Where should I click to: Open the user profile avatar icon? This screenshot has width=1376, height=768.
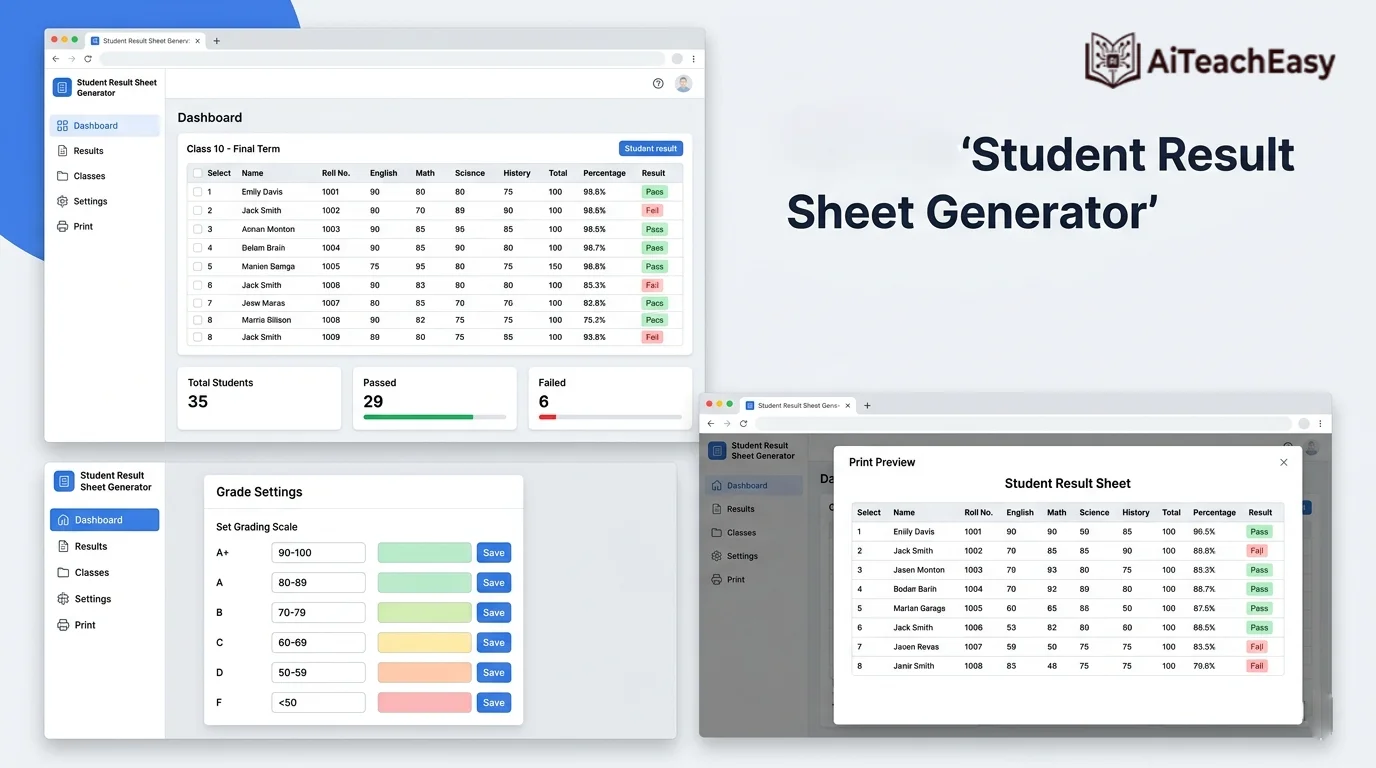(683, 83)
